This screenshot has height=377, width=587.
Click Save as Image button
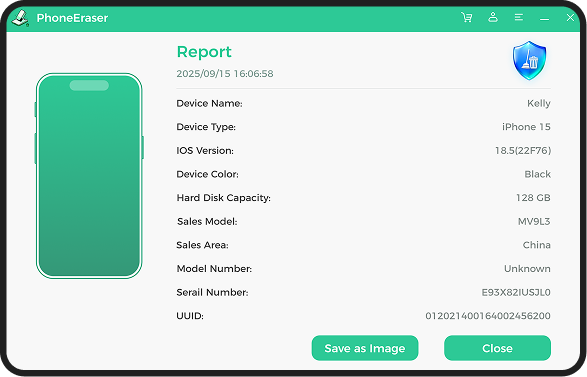tap(365, 348)
